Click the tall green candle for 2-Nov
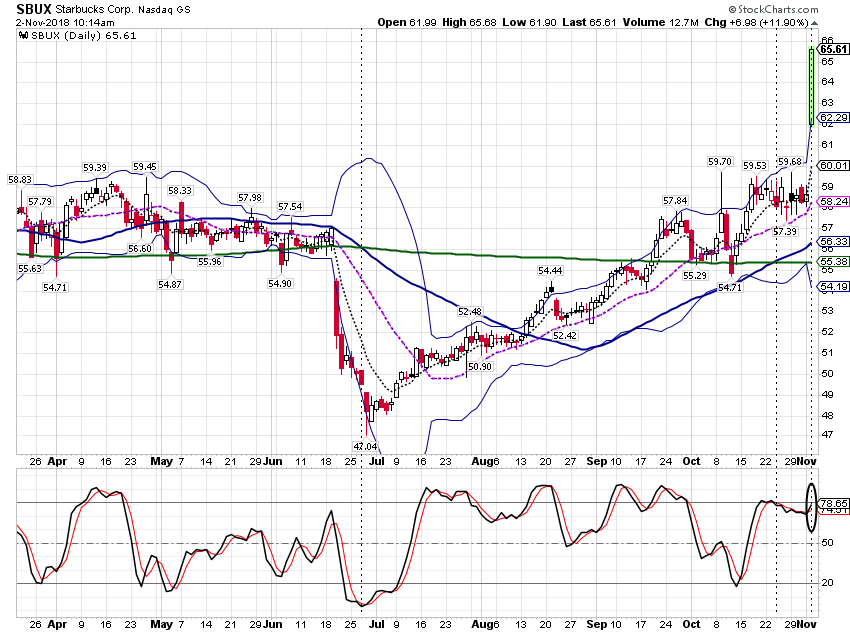The width and height of the screenshot is (850, 633). (812, 87)
